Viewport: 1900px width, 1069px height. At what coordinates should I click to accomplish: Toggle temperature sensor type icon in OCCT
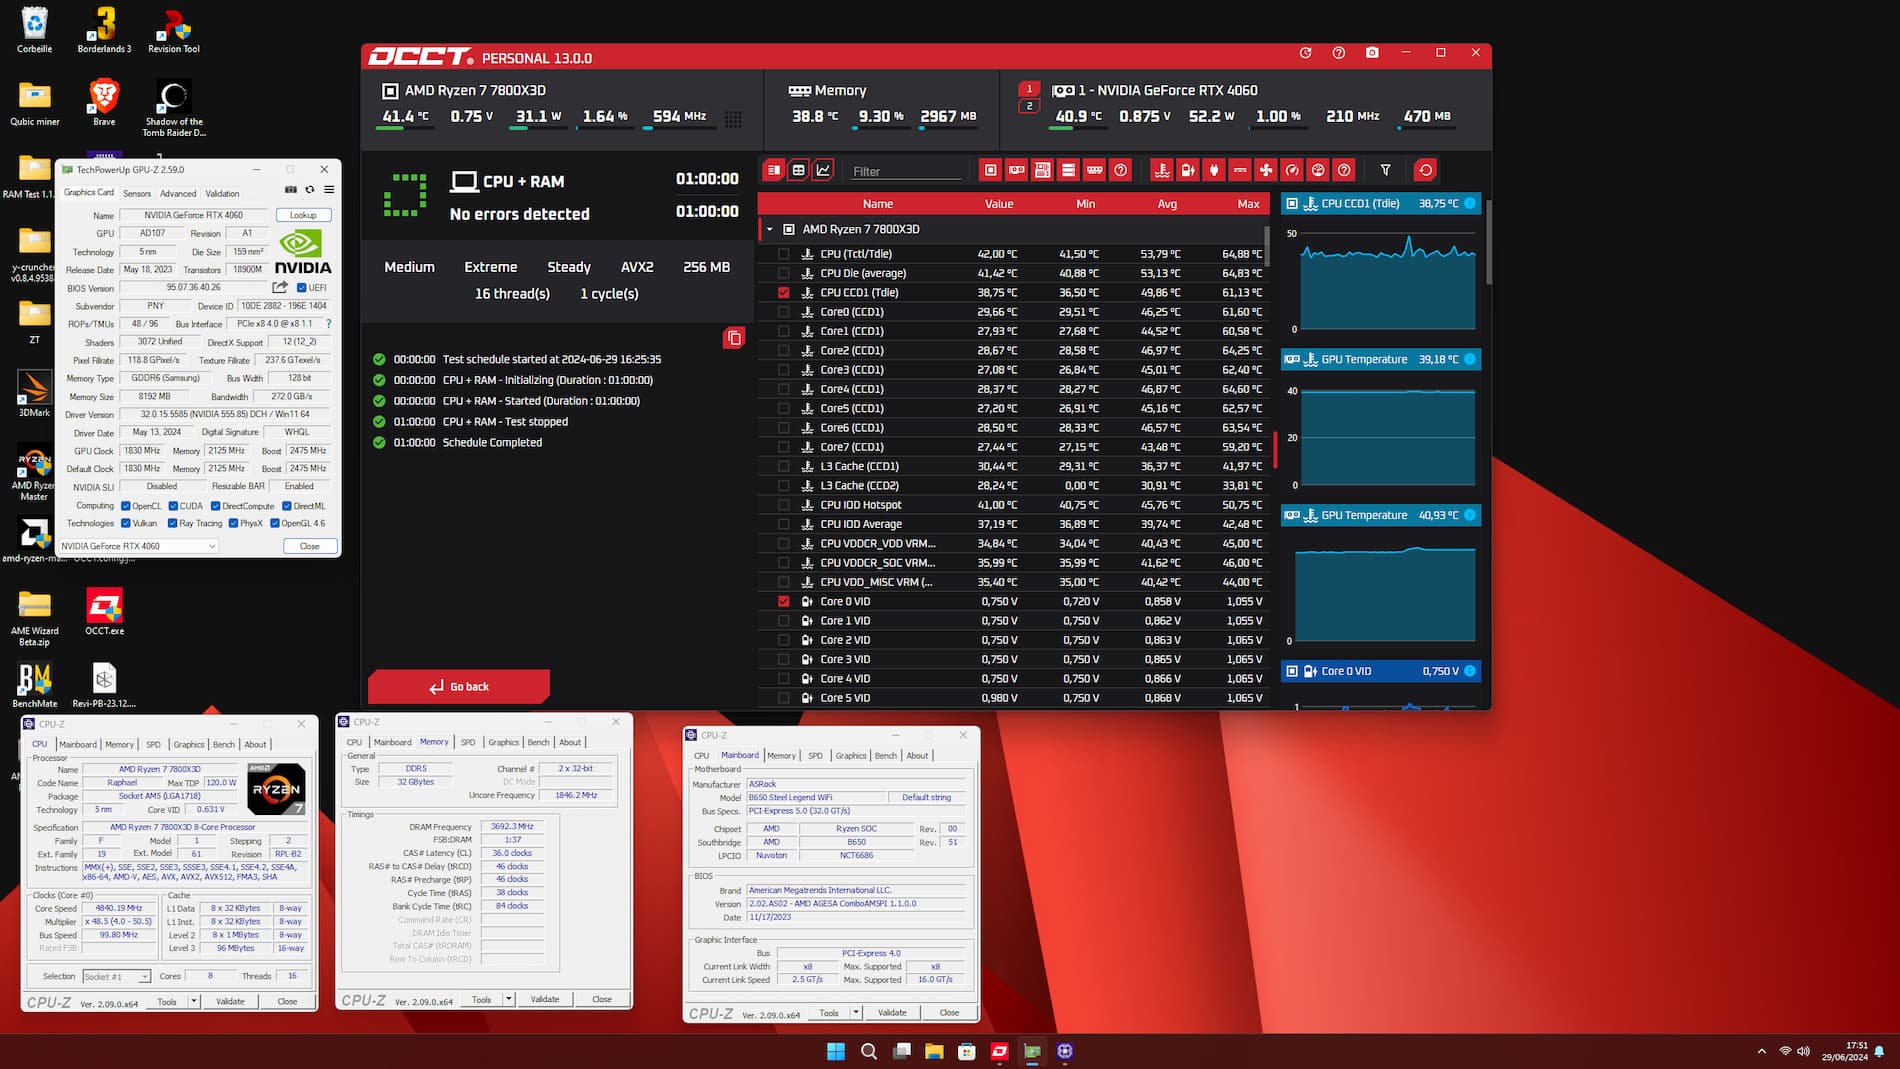(x=1162, y=170)
